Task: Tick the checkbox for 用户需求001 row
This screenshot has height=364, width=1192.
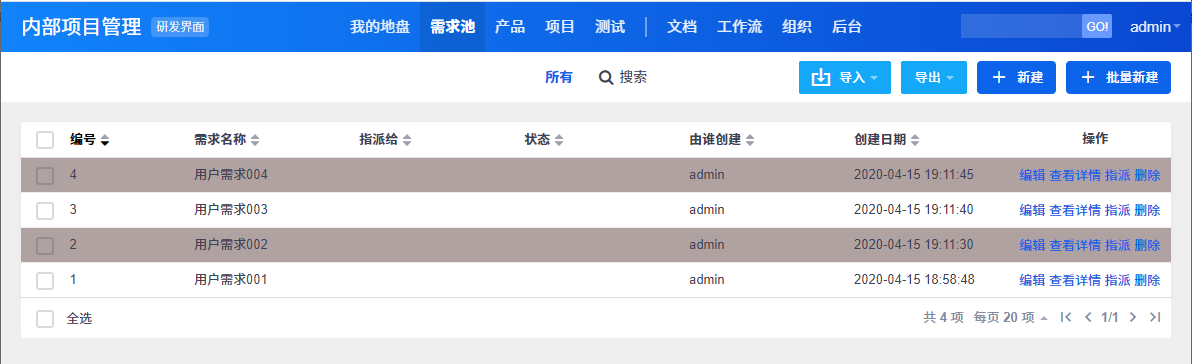Action: (x=45, y=280)
